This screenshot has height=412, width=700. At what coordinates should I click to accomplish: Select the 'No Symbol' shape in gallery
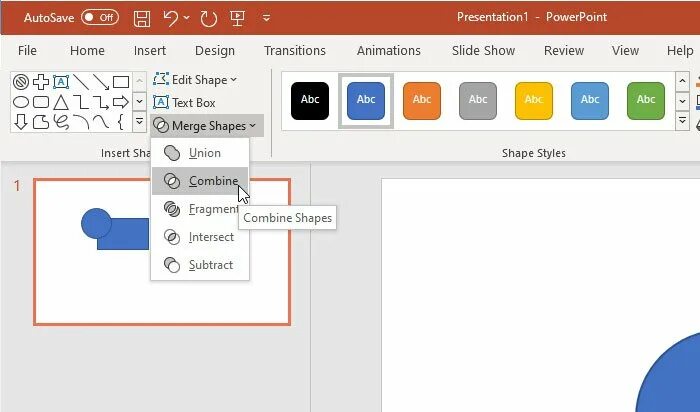point(21,82)
